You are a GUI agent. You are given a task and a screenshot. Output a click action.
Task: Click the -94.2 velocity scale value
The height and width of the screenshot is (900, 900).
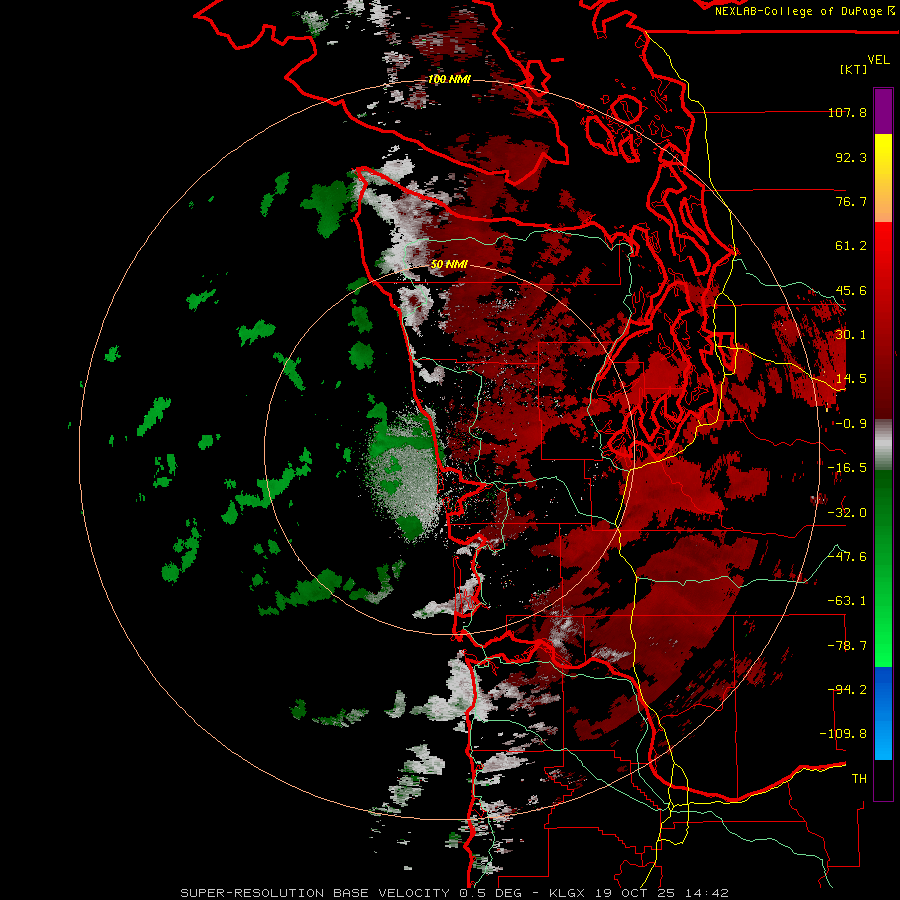(x=847, y=690)
